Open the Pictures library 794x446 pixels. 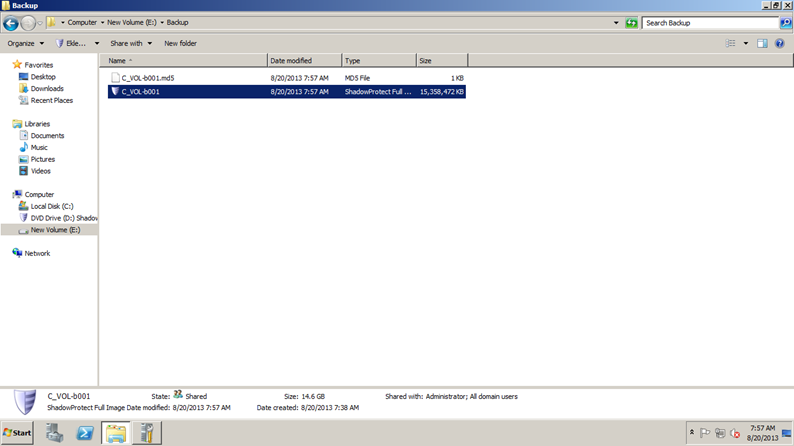click(x=43, y=159)
